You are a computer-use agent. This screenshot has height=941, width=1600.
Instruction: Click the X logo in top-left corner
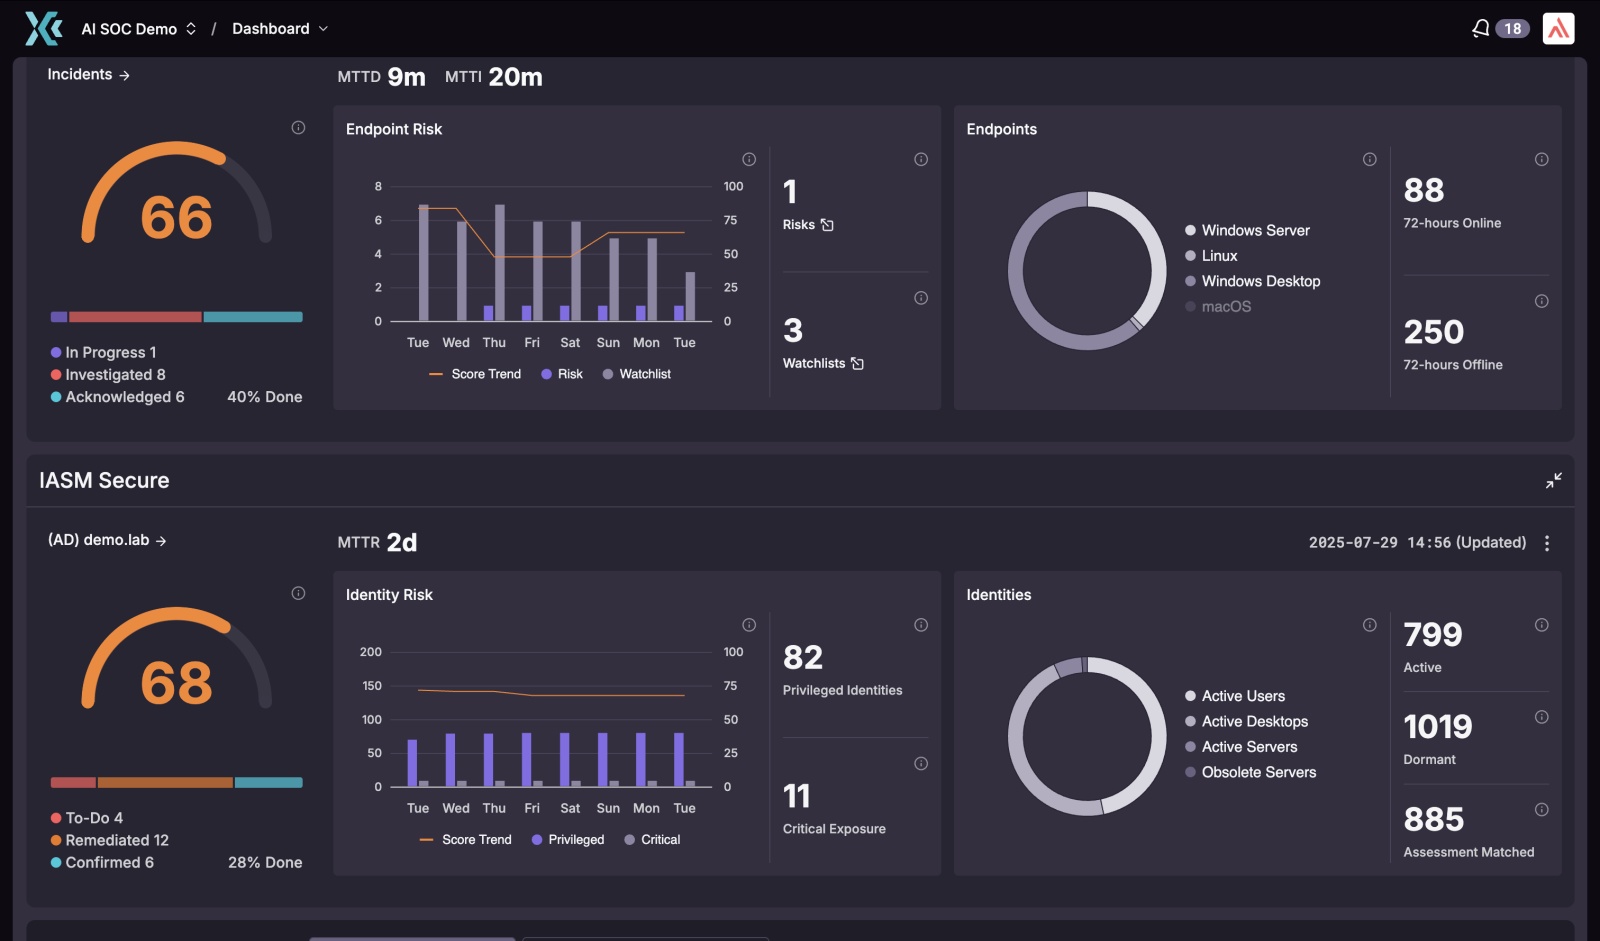click(43, 29)
